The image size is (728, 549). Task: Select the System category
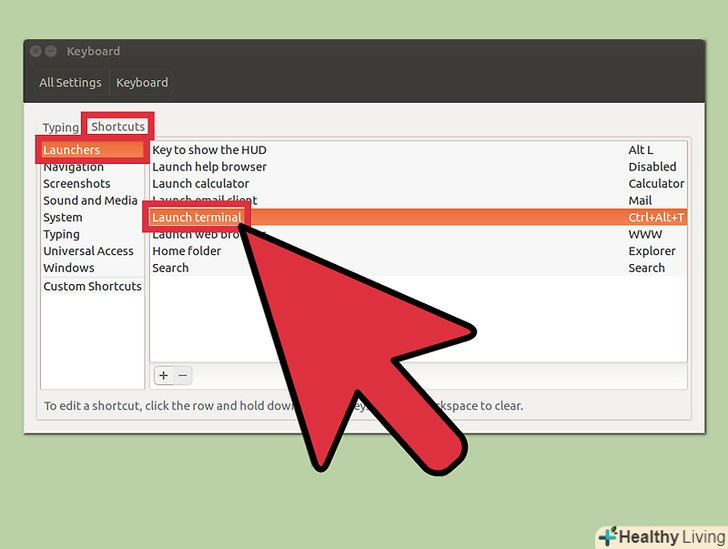coord(92,217)
